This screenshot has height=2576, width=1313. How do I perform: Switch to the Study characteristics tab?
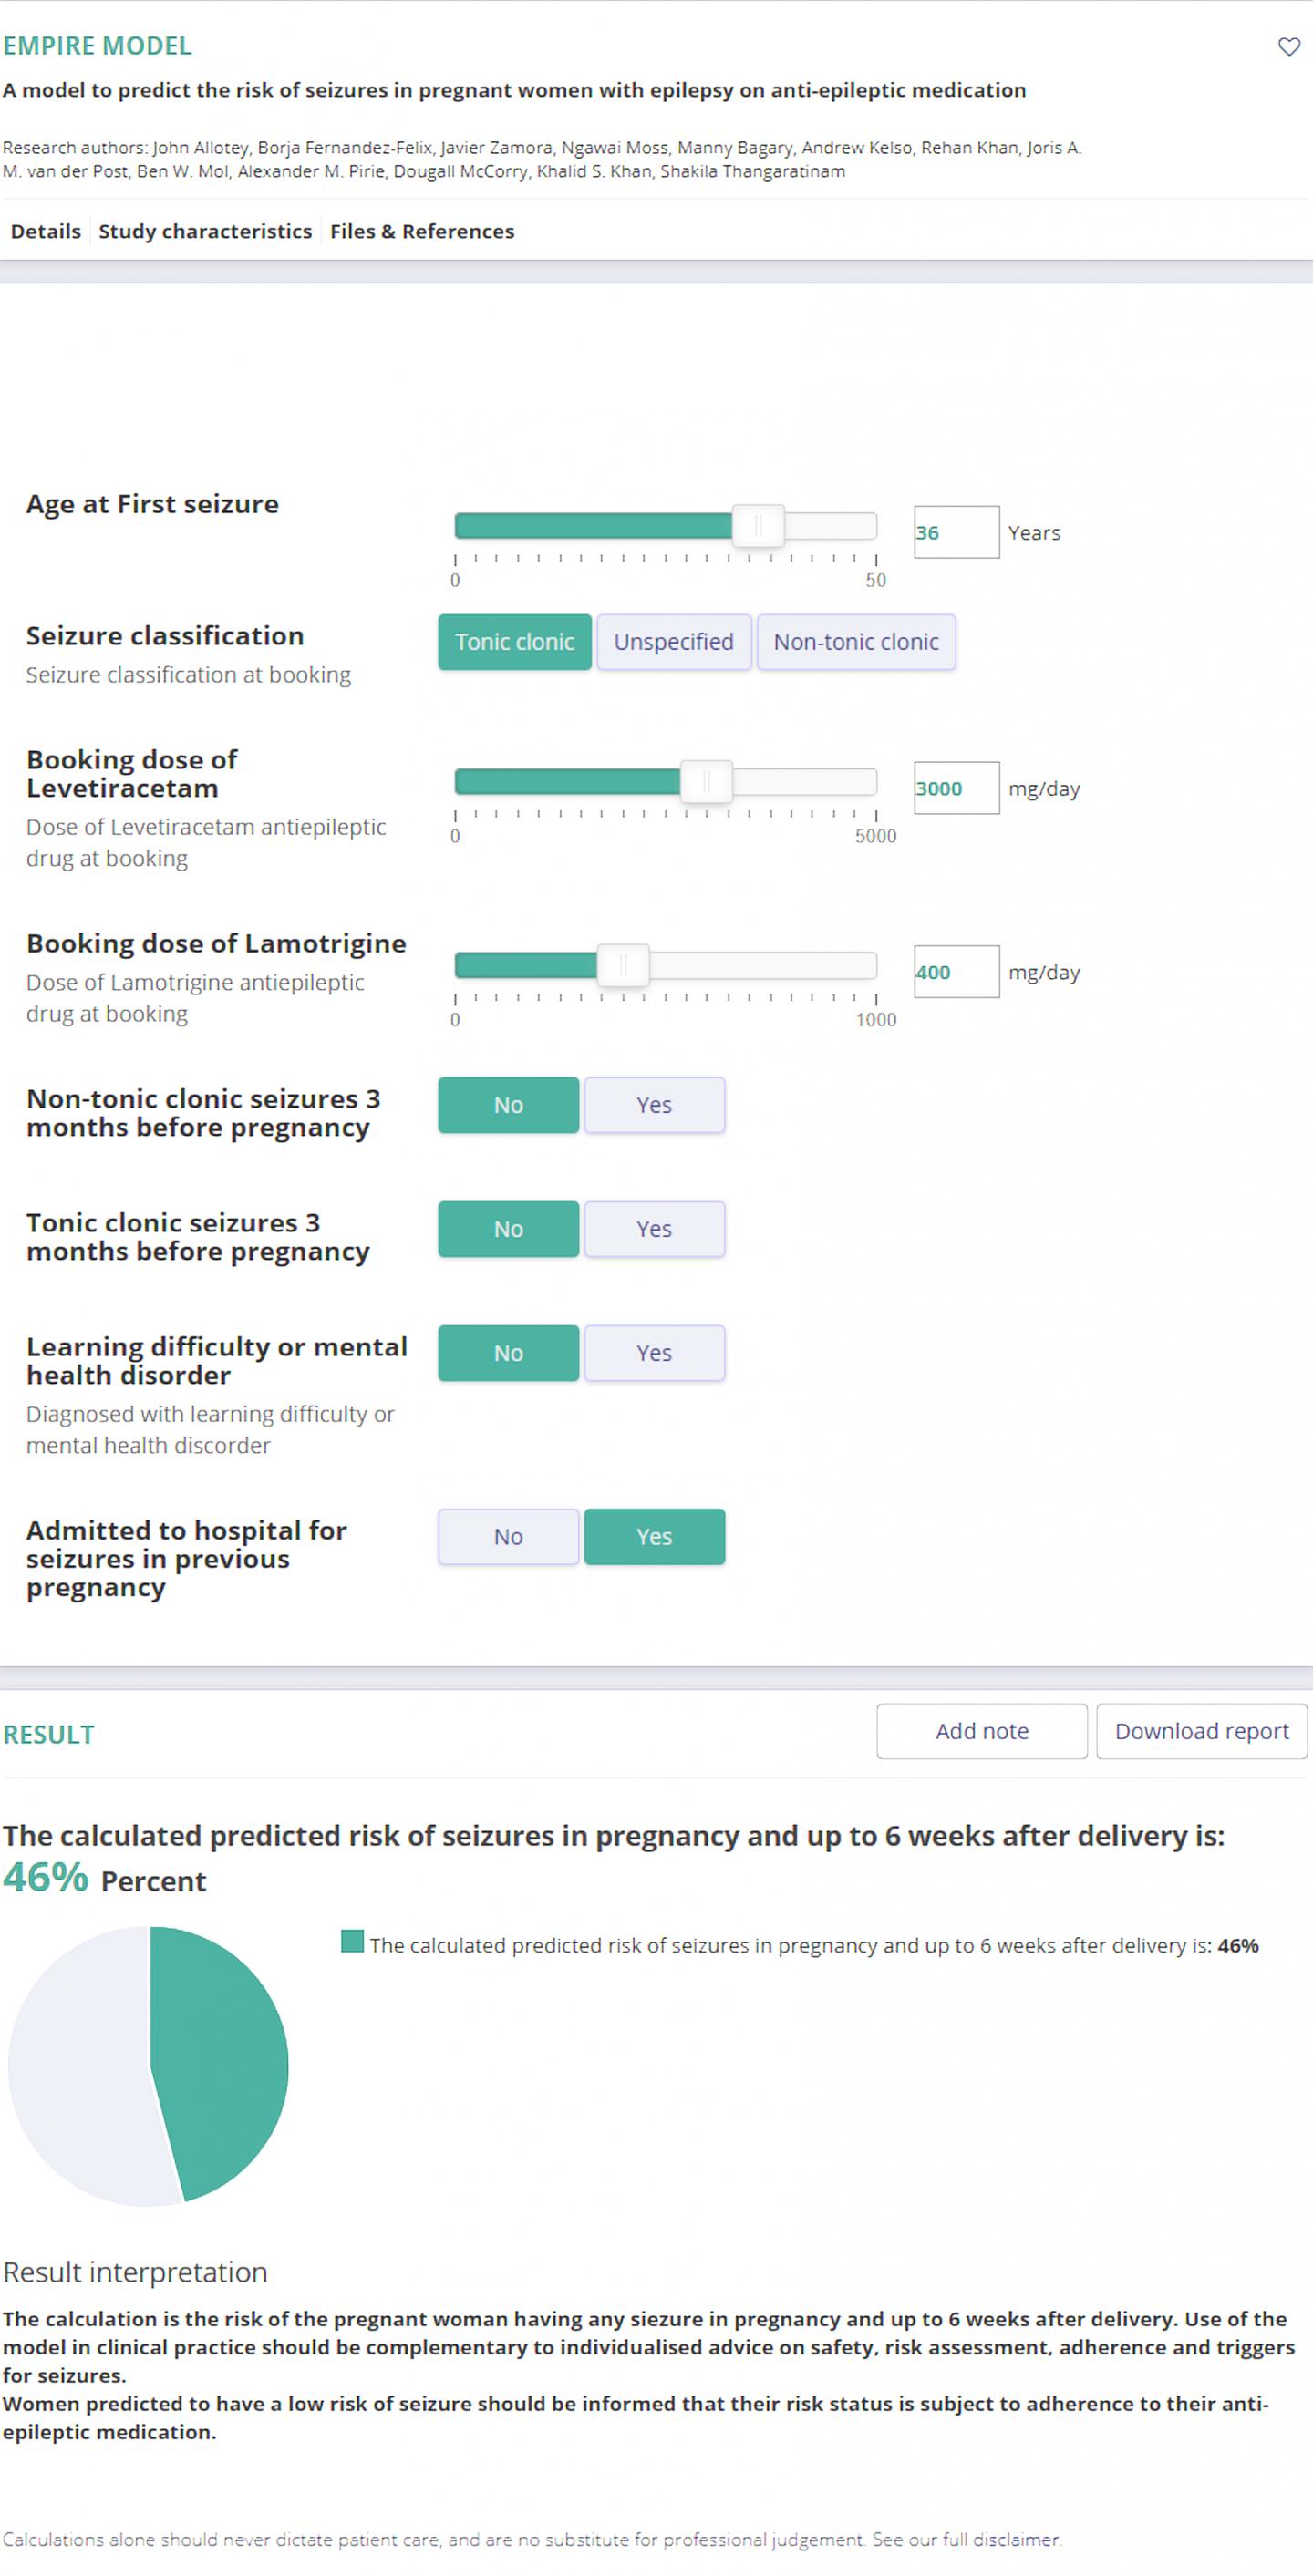(205, 231)
